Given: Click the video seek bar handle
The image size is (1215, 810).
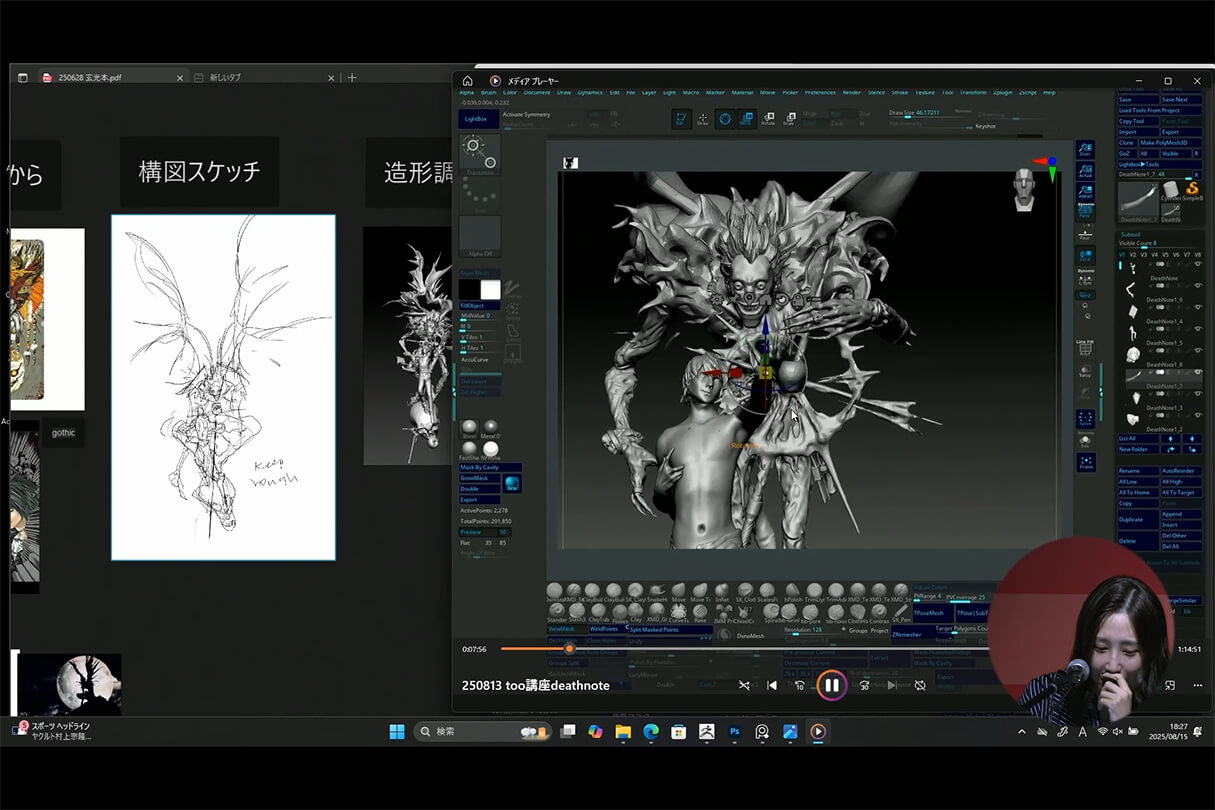Looking at the screenshot, I should tap(569, 649).
